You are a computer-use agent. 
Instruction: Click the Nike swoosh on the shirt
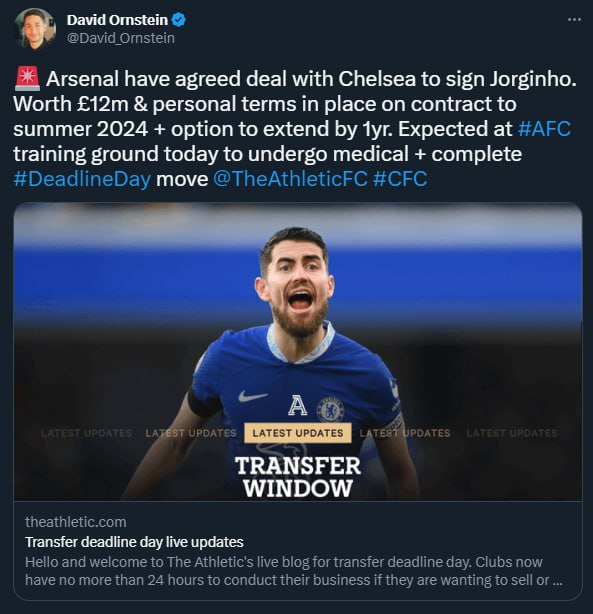click(253, 396)
